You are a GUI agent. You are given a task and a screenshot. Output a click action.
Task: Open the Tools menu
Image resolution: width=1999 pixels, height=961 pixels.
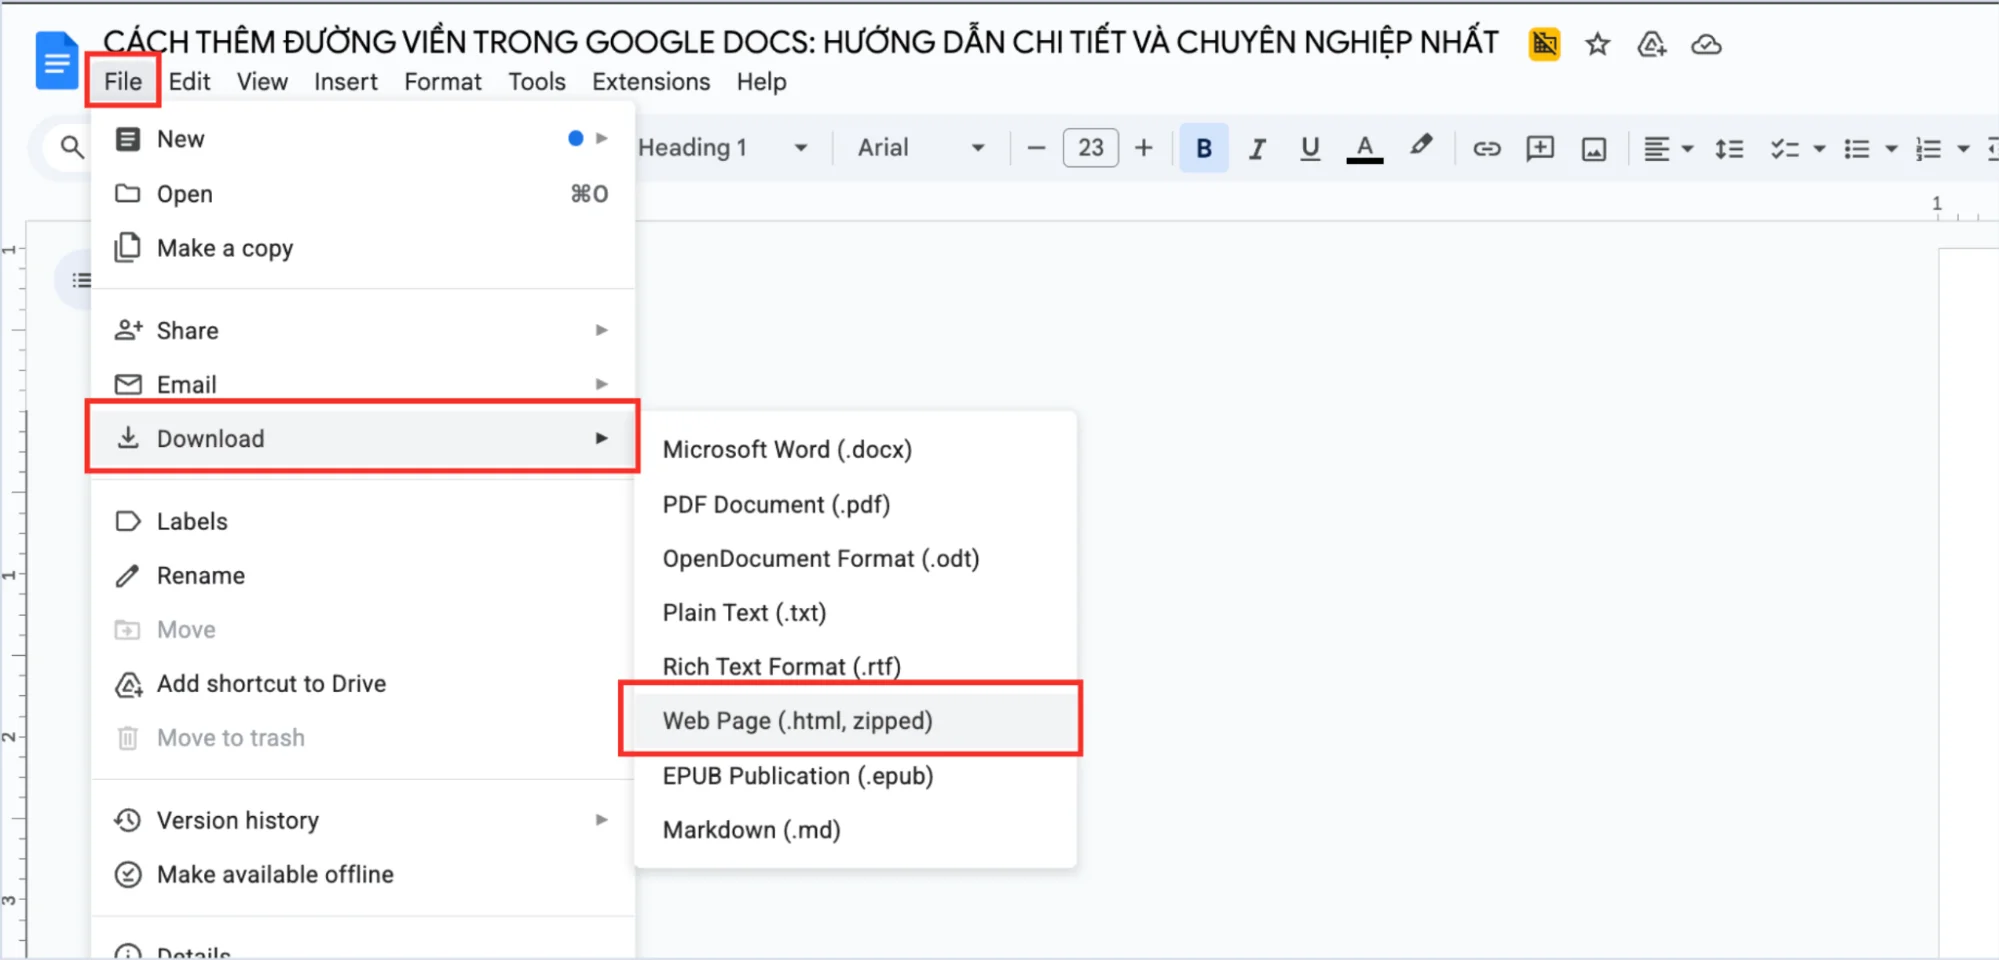coord(536,81)
